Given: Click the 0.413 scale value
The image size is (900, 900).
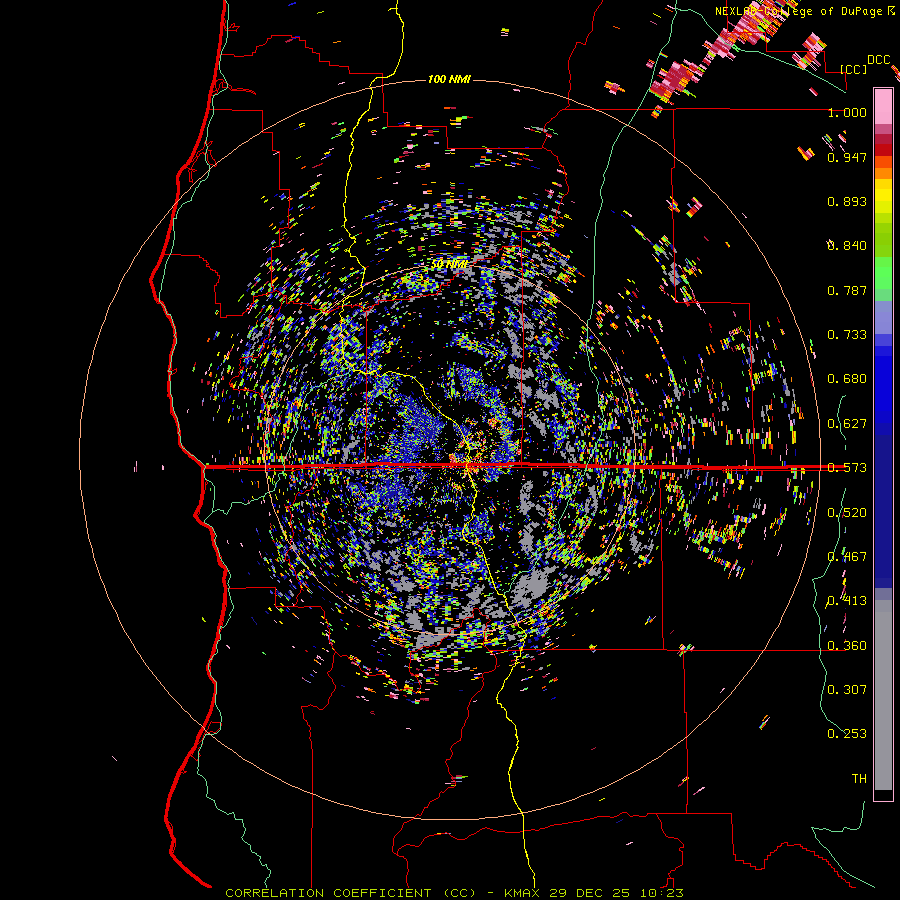Looking at the screenshot, I should (847, 601).
